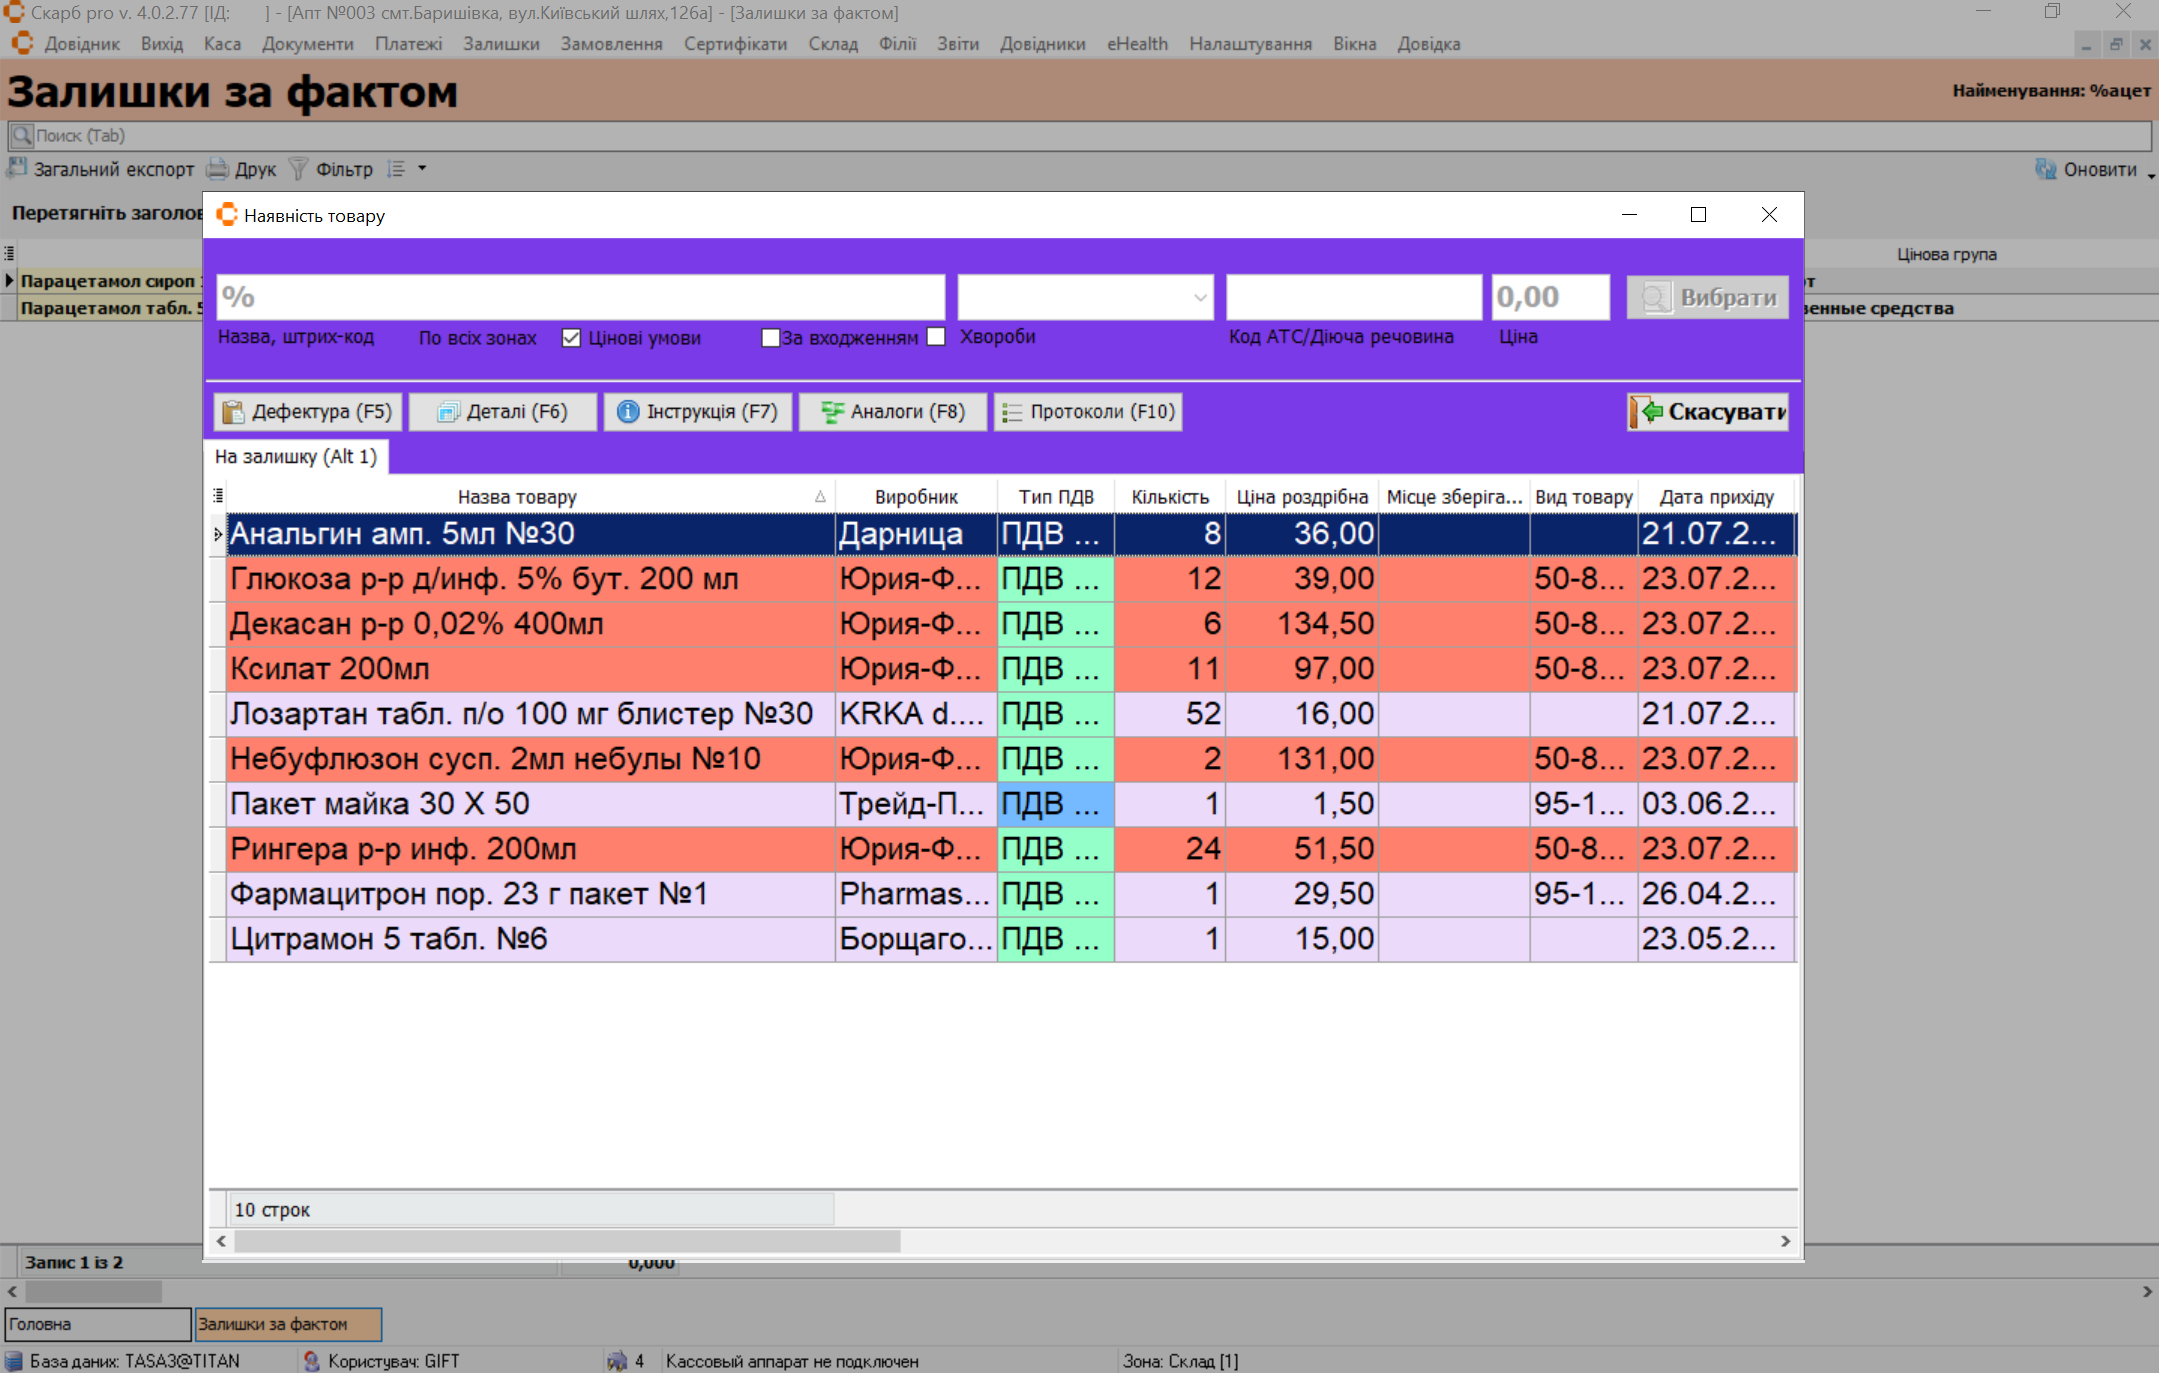
Task: Click the Назва, штрих-код search field
Action: pyautogui.click(x=580, y=298)
